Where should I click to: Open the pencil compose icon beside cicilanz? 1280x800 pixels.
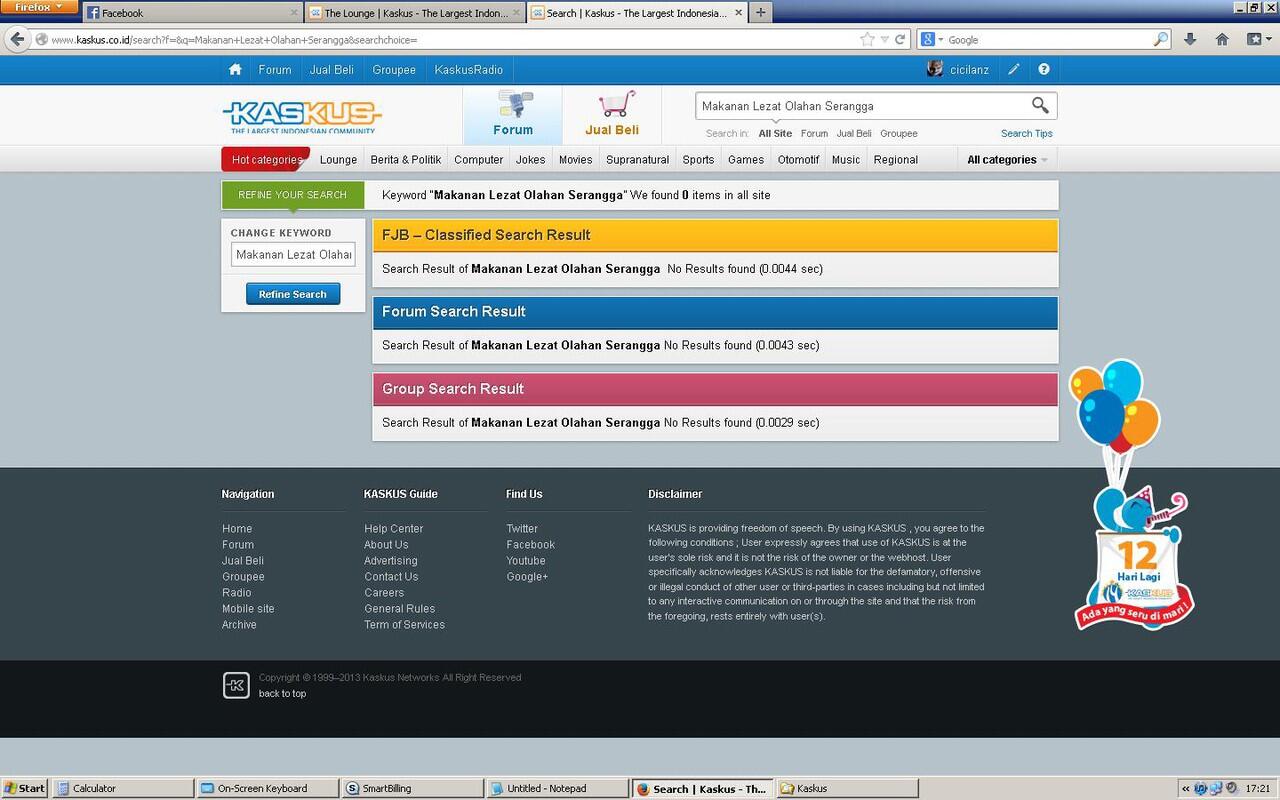click(1014, 70)
